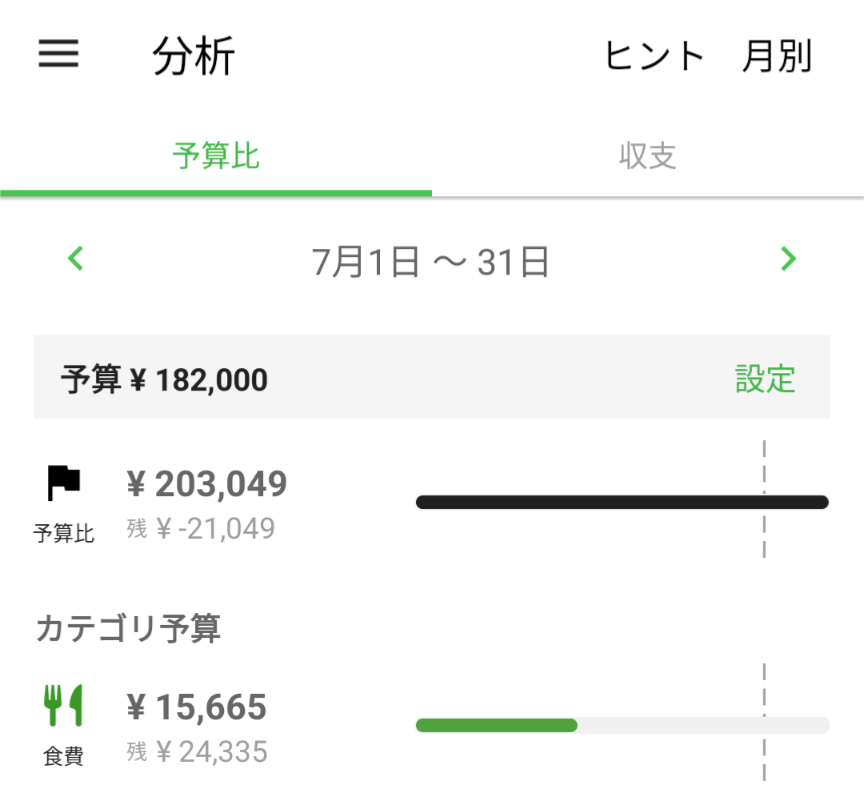Tap the ¥ 15,665 food expense amount
Screen dimensions: 864x791
(197, 708)
